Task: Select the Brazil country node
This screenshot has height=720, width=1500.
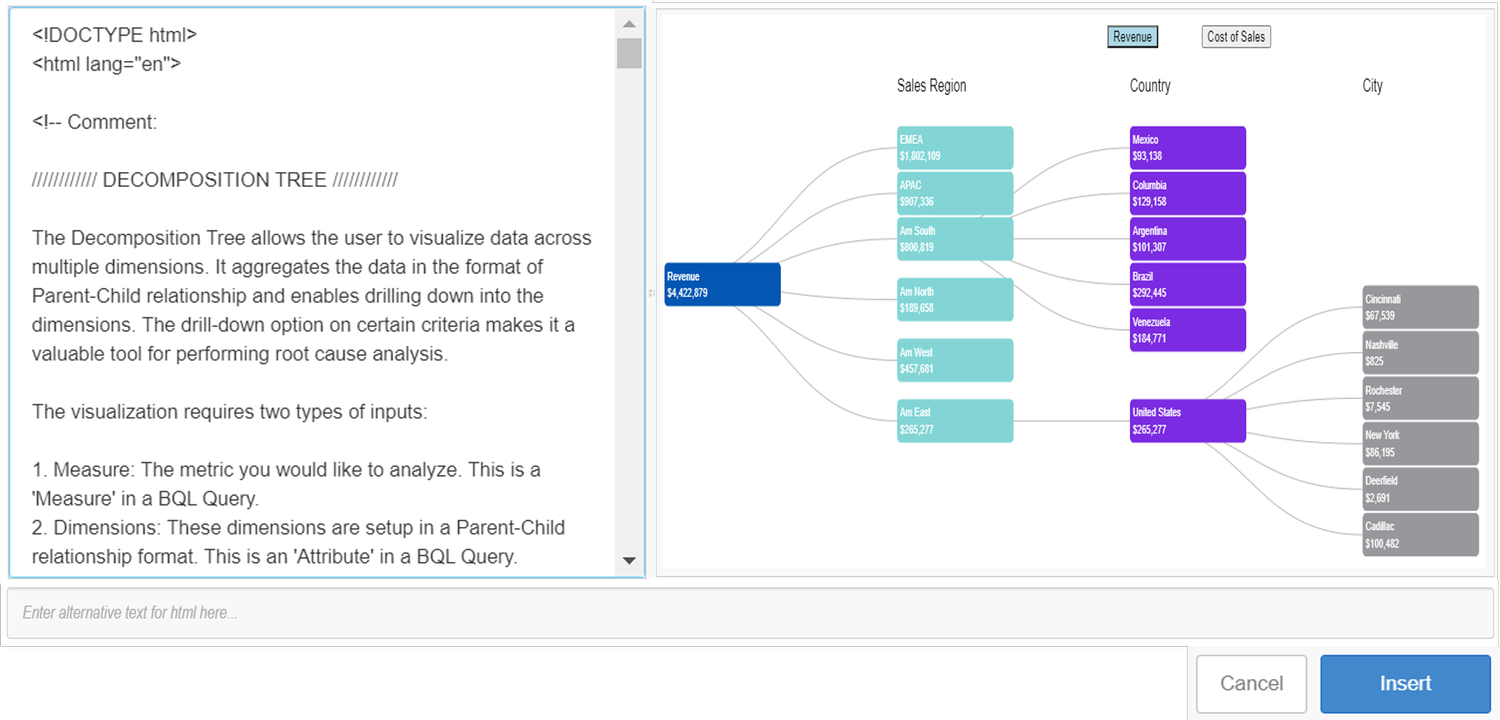Action: (1187, 284)
